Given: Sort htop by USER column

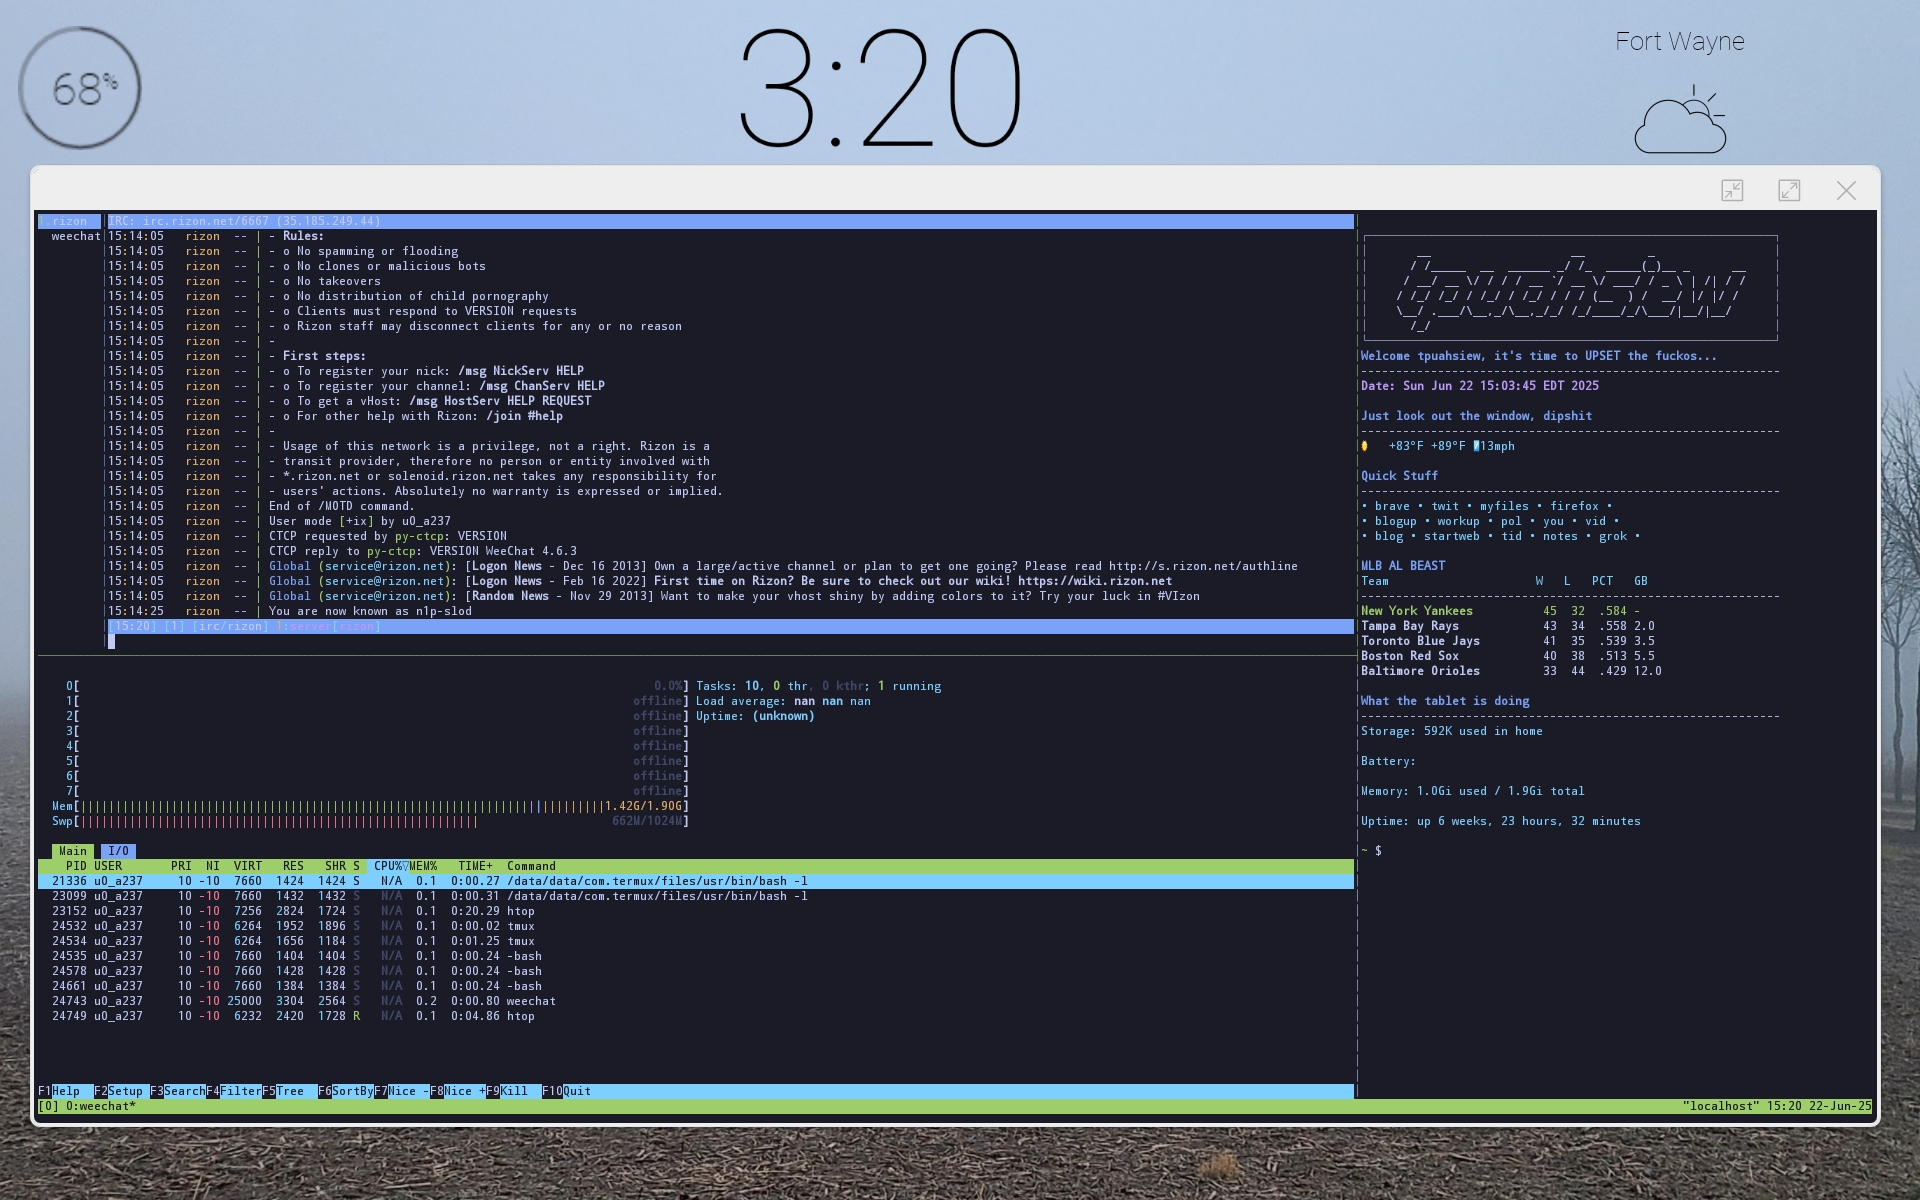Looking at the screenshot, I should click(x=108, y=866).
